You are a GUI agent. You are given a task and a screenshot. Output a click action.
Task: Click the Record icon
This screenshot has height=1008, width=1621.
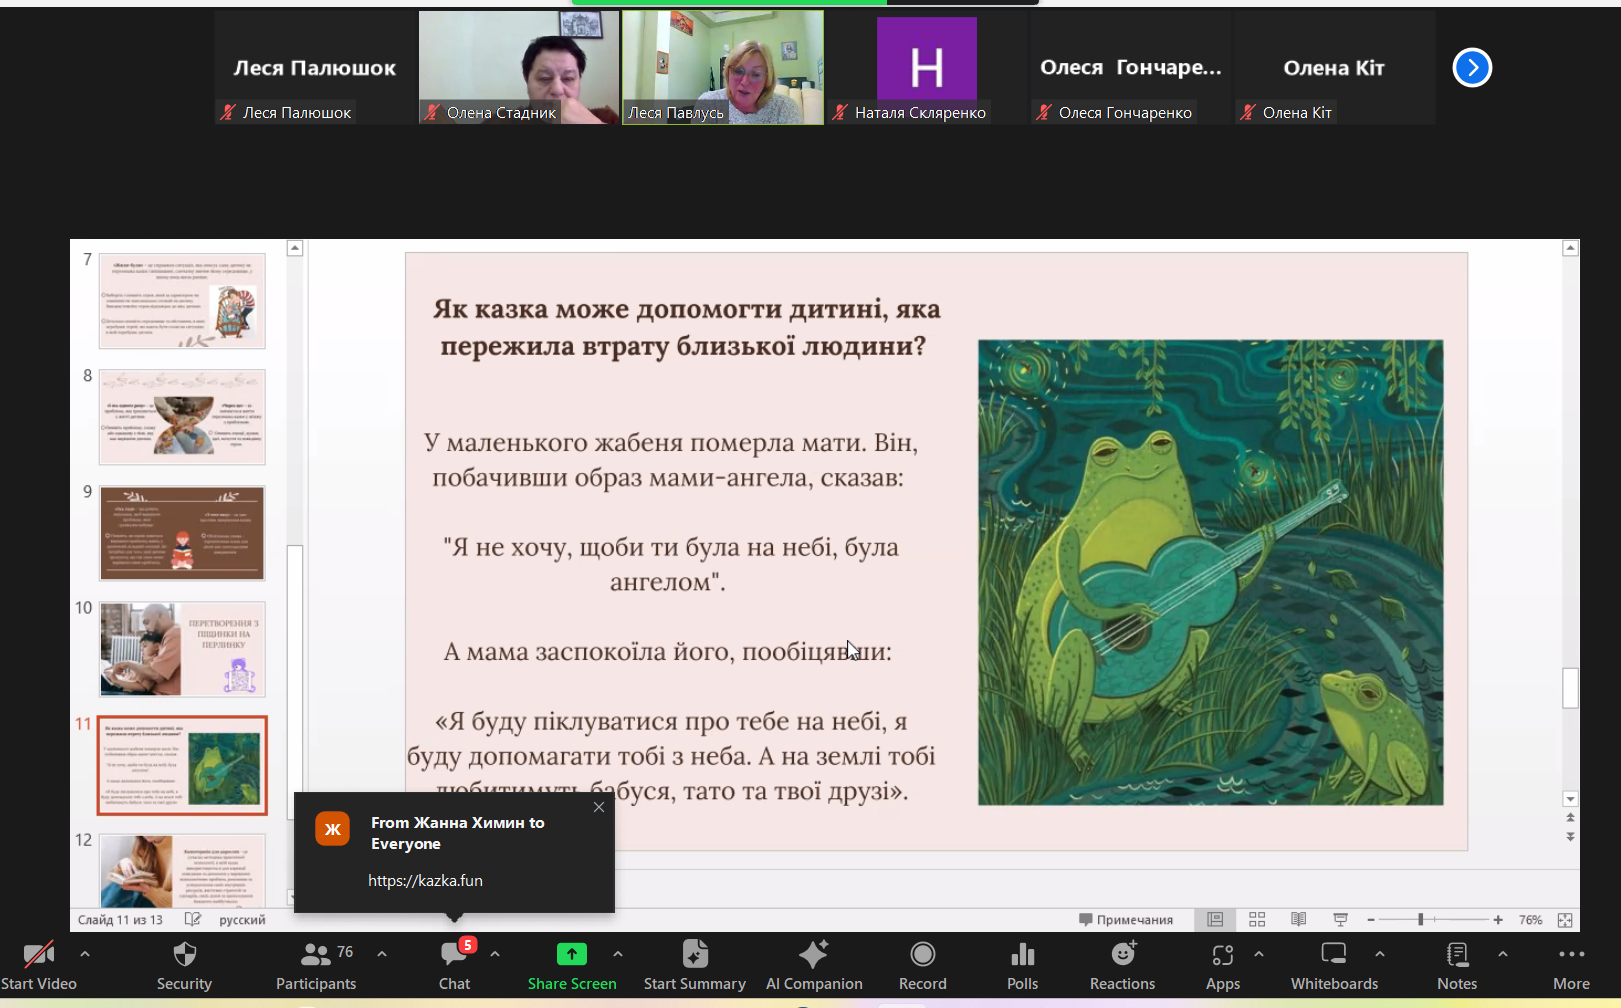(x=922, y=965)
